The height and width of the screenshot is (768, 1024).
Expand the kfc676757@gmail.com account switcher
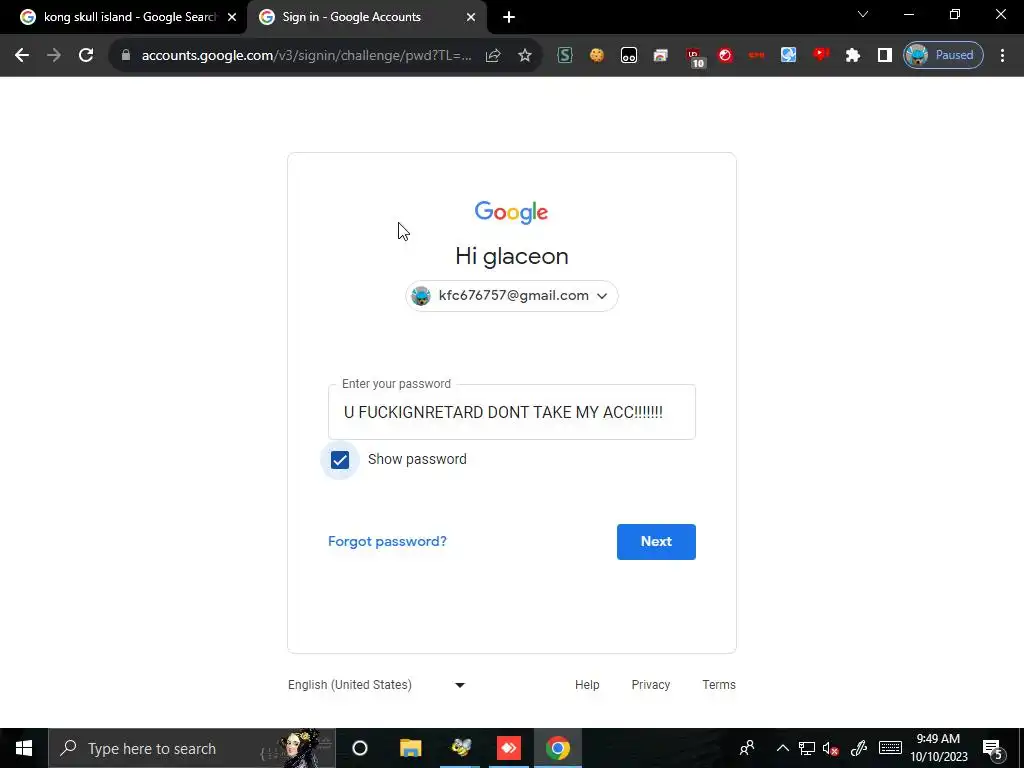pos(511,296)
